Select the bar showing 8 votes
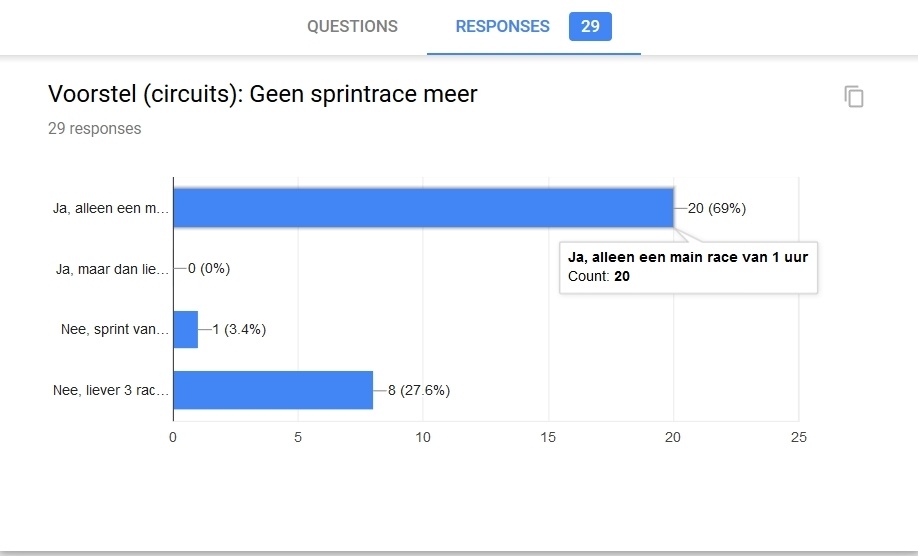The width and height of the screenshot is (918, 556). pos(273,390)
